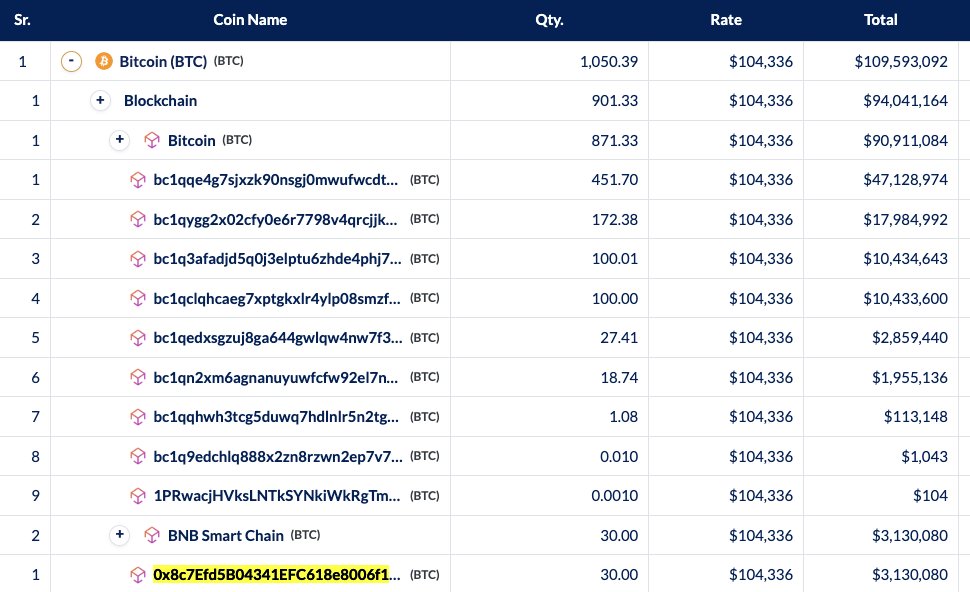
Task: Select the total $104
Action: [x=930, y=495]
